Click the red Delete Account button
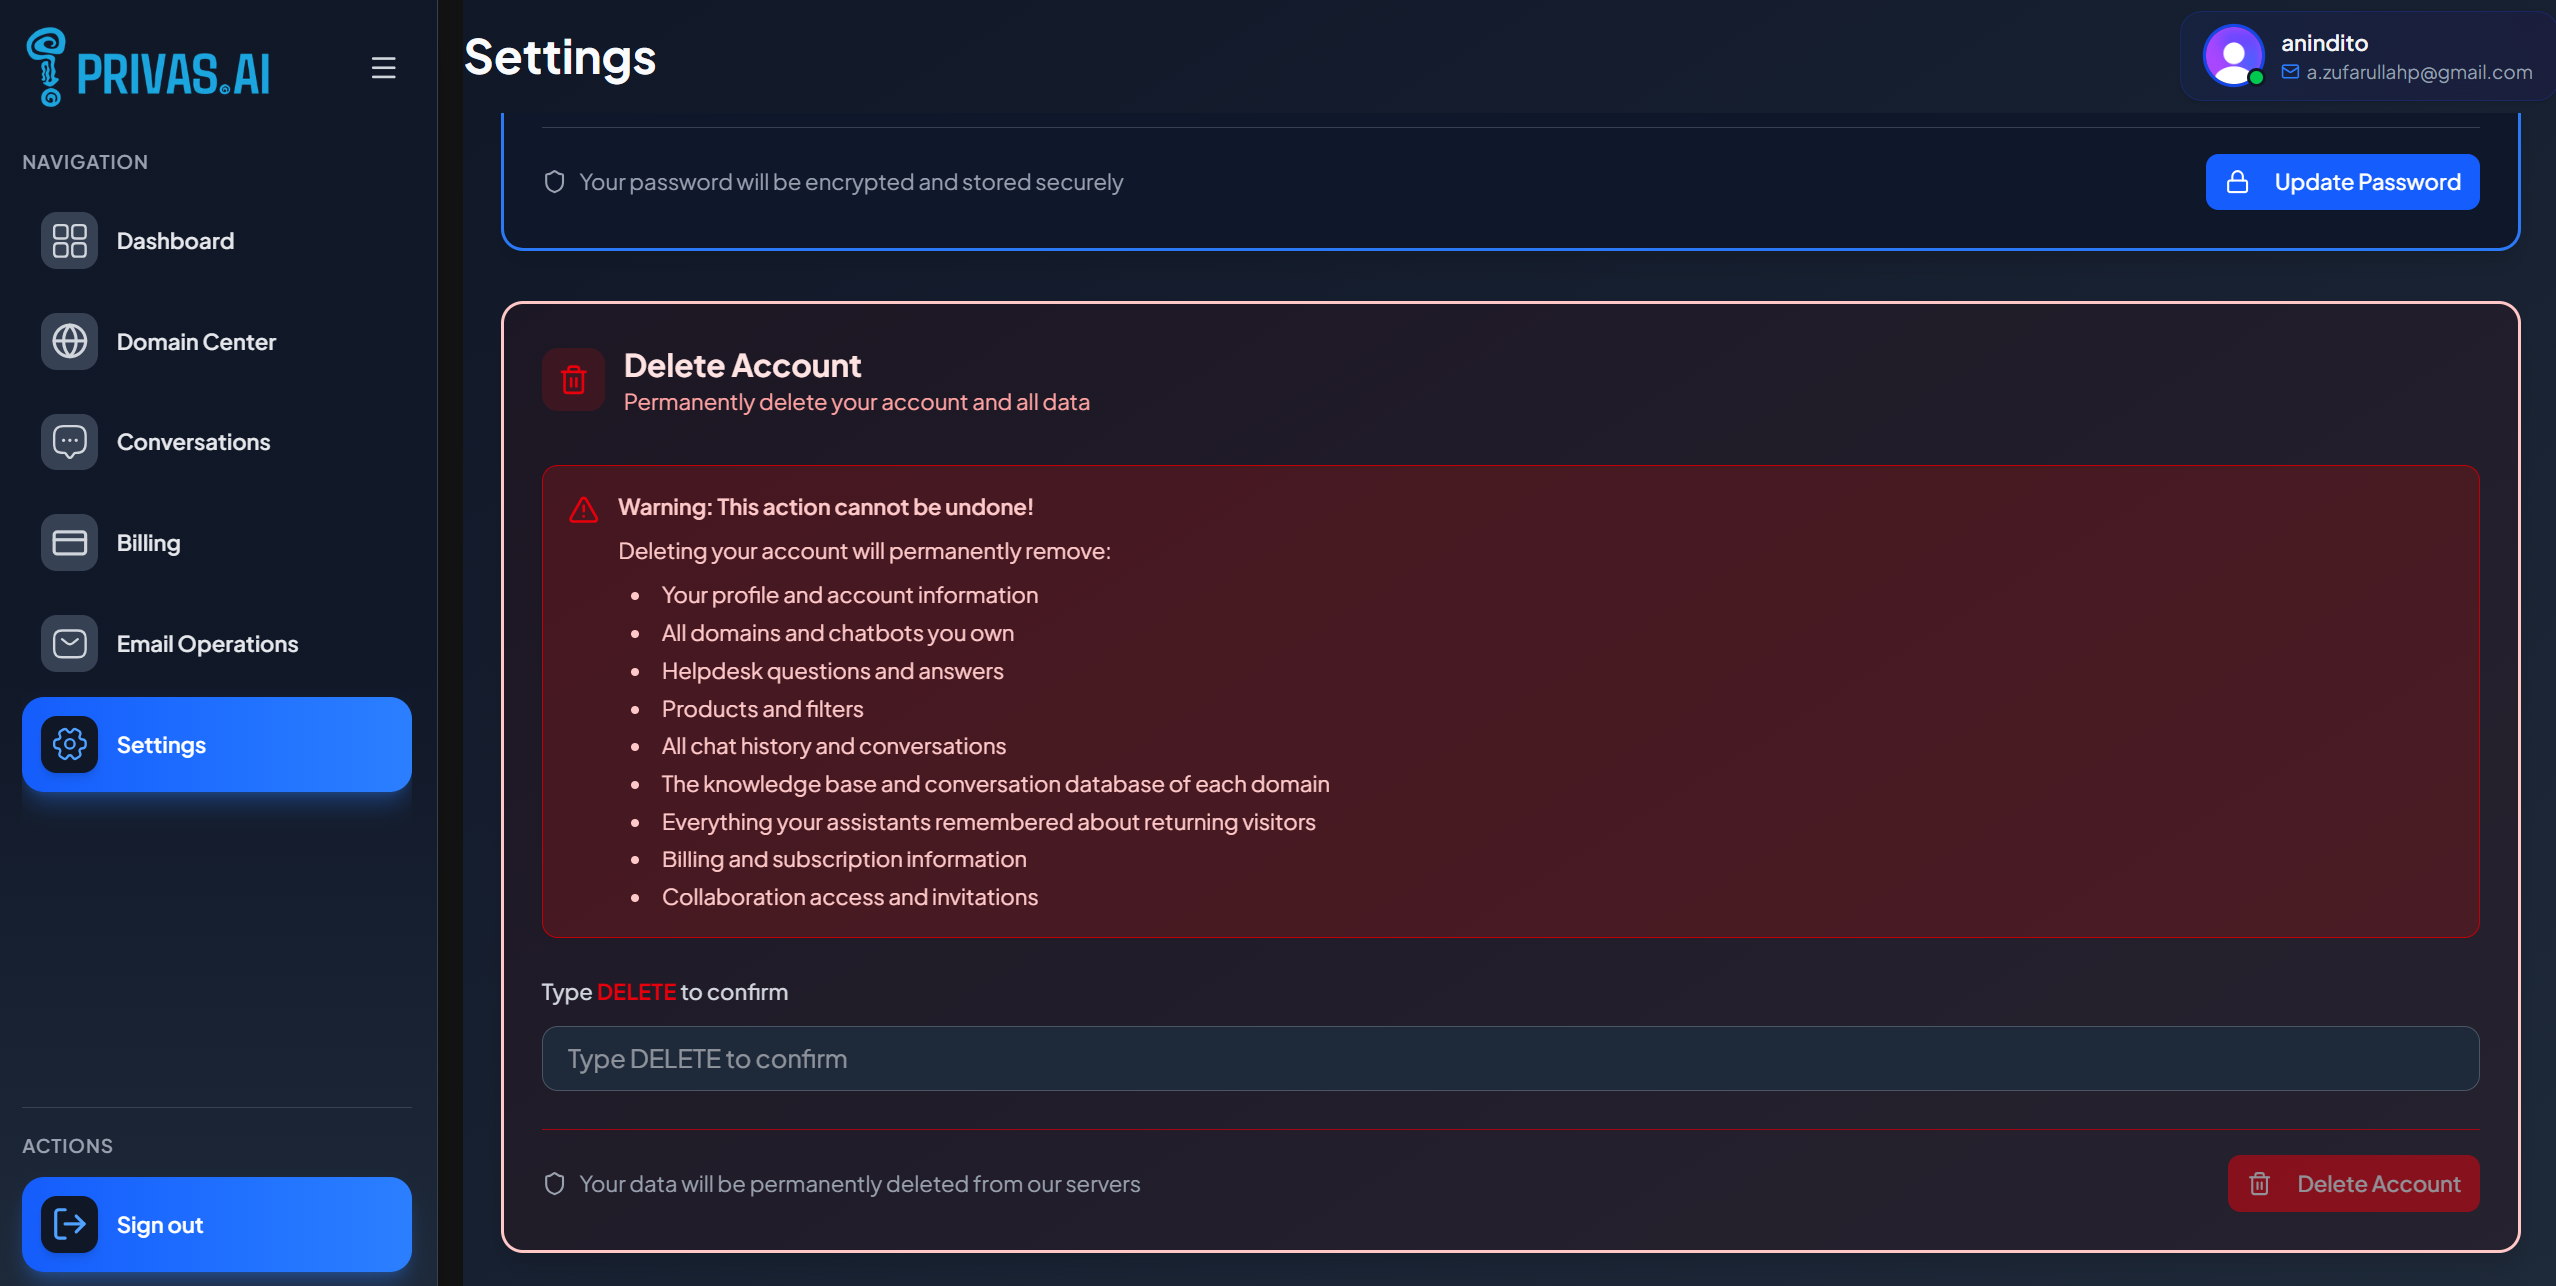 click(x=2353, y=1184)
